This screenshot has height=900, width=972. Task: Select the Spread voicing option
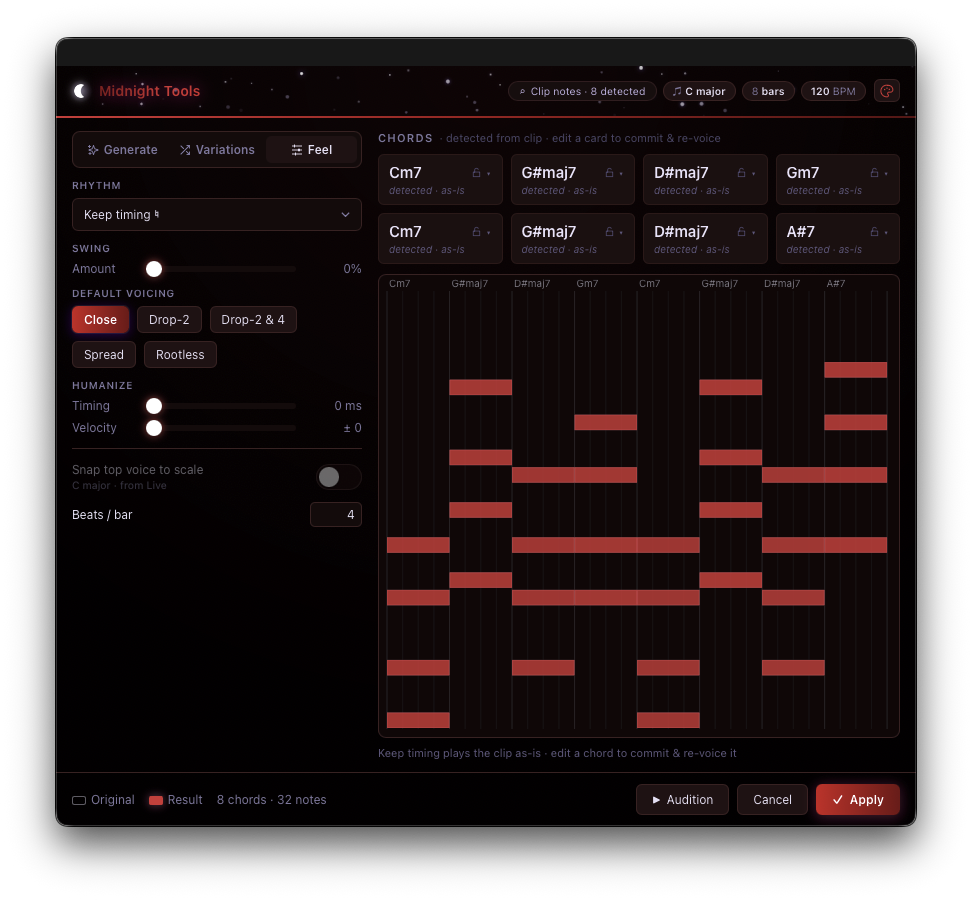click(104, 355)
